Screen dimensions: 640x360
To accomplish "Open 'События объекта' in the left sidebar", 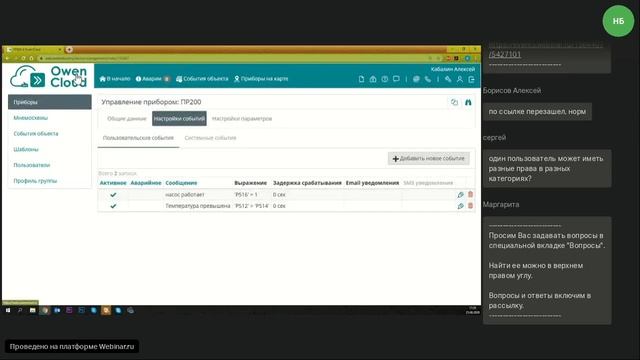I will pos(36,133).
